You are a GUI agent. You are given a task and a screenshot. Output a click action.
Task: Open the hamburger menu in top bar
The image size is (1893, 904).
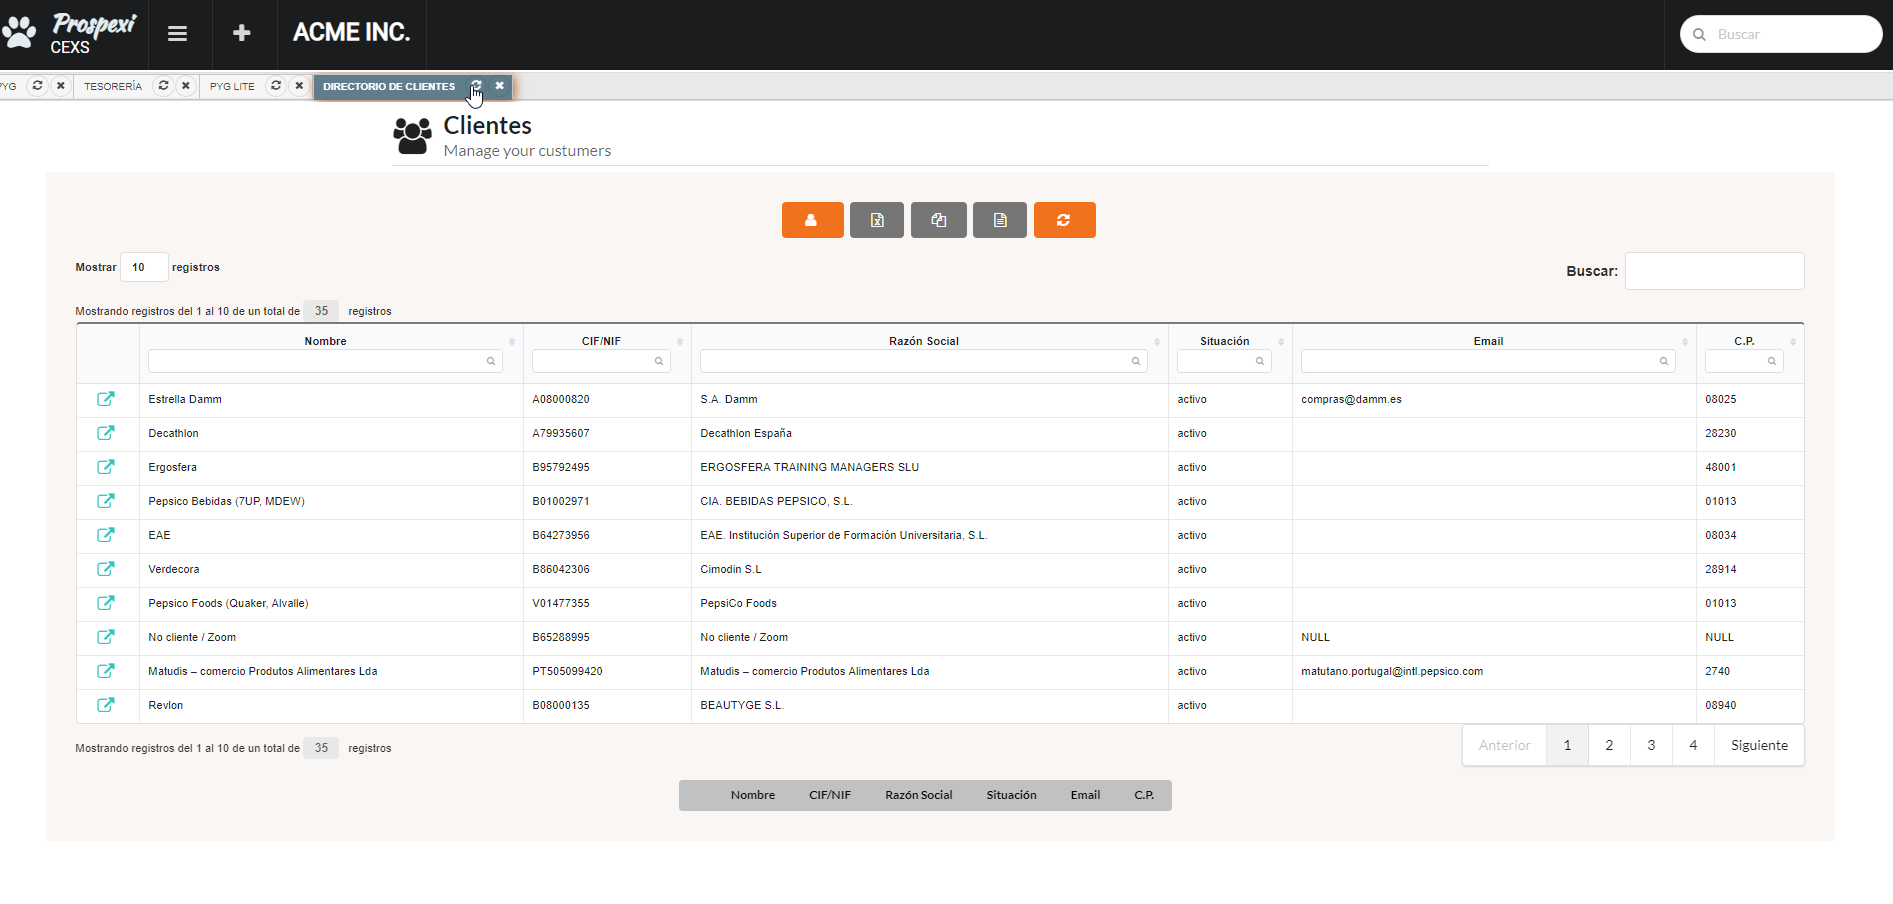point(178,34)
